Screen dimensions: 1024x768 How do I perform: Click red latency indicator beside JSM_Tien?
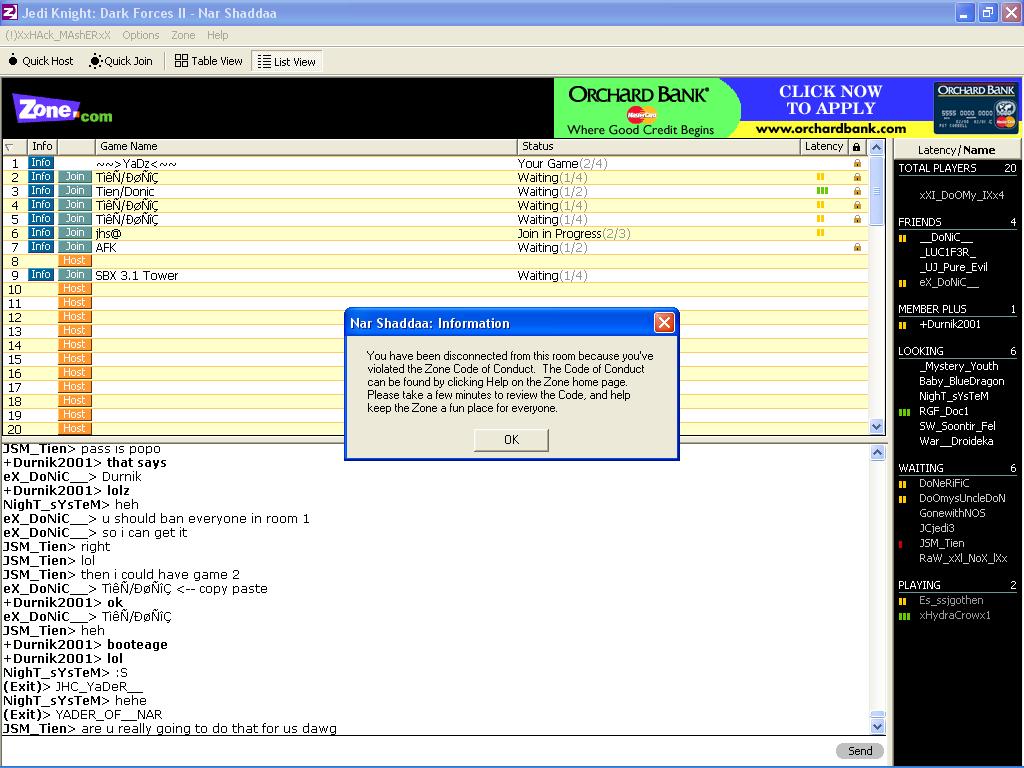coord(901,544)
